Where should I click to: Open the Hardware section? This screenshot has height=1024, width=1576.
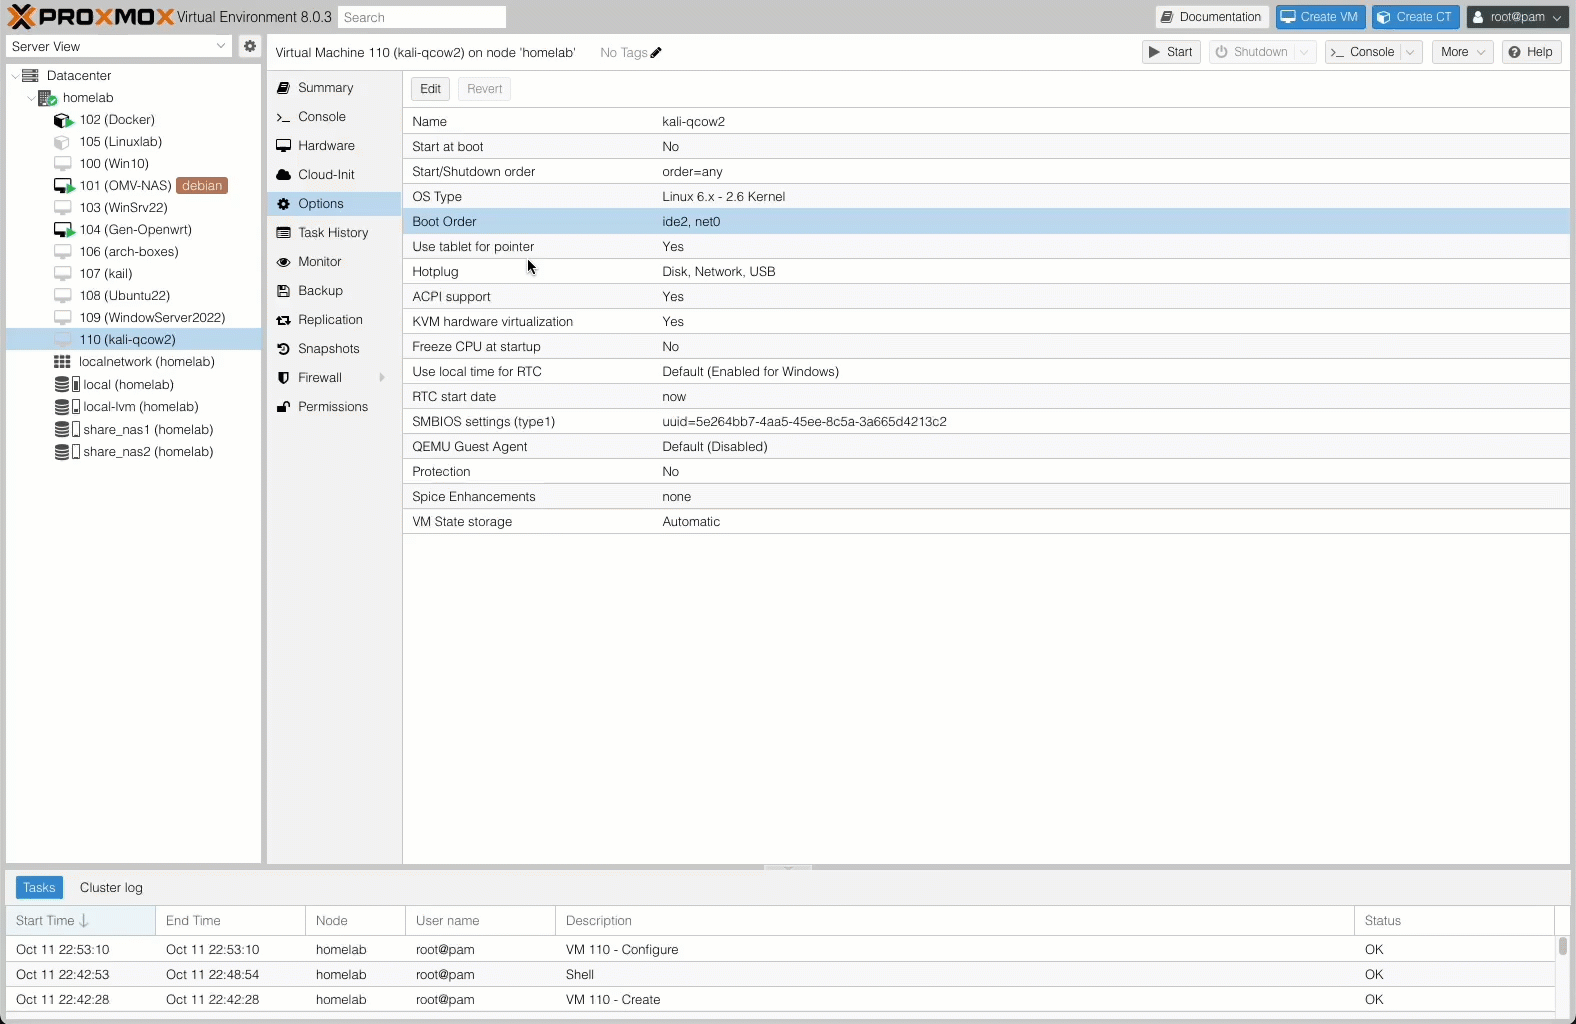click(334, 146)
